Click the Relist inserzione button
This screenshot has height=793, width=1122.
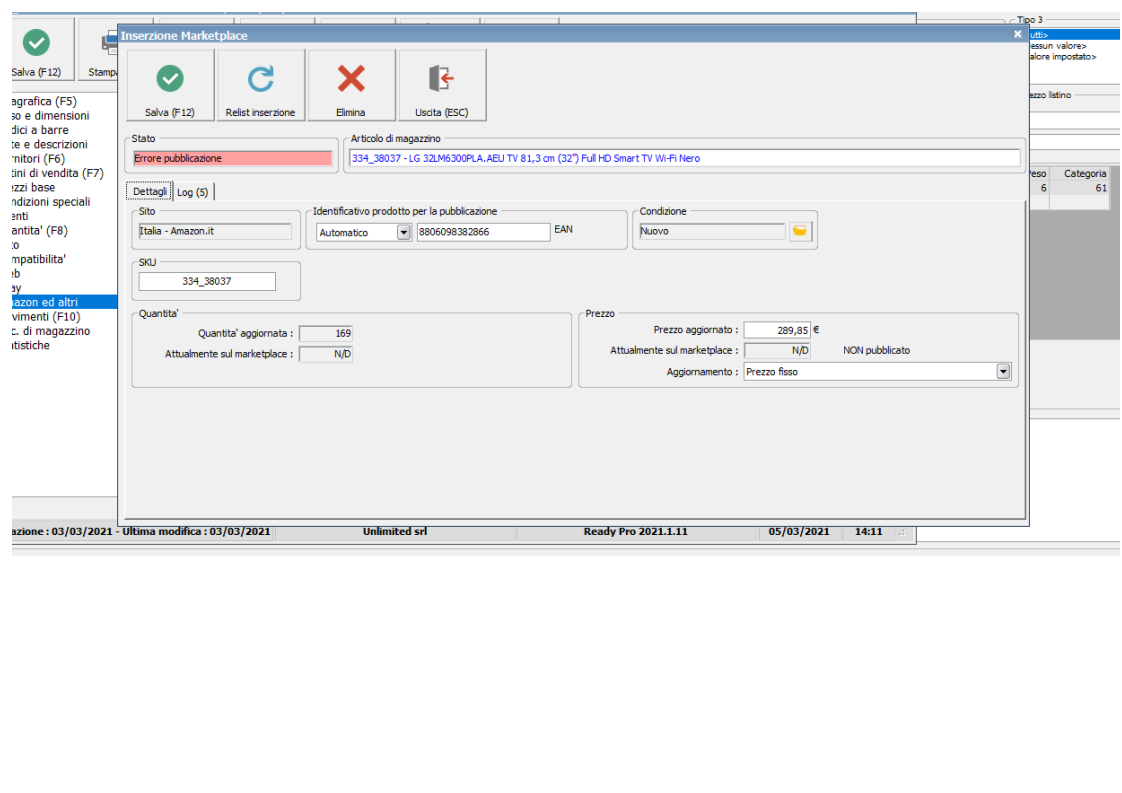tap(260, 85)
